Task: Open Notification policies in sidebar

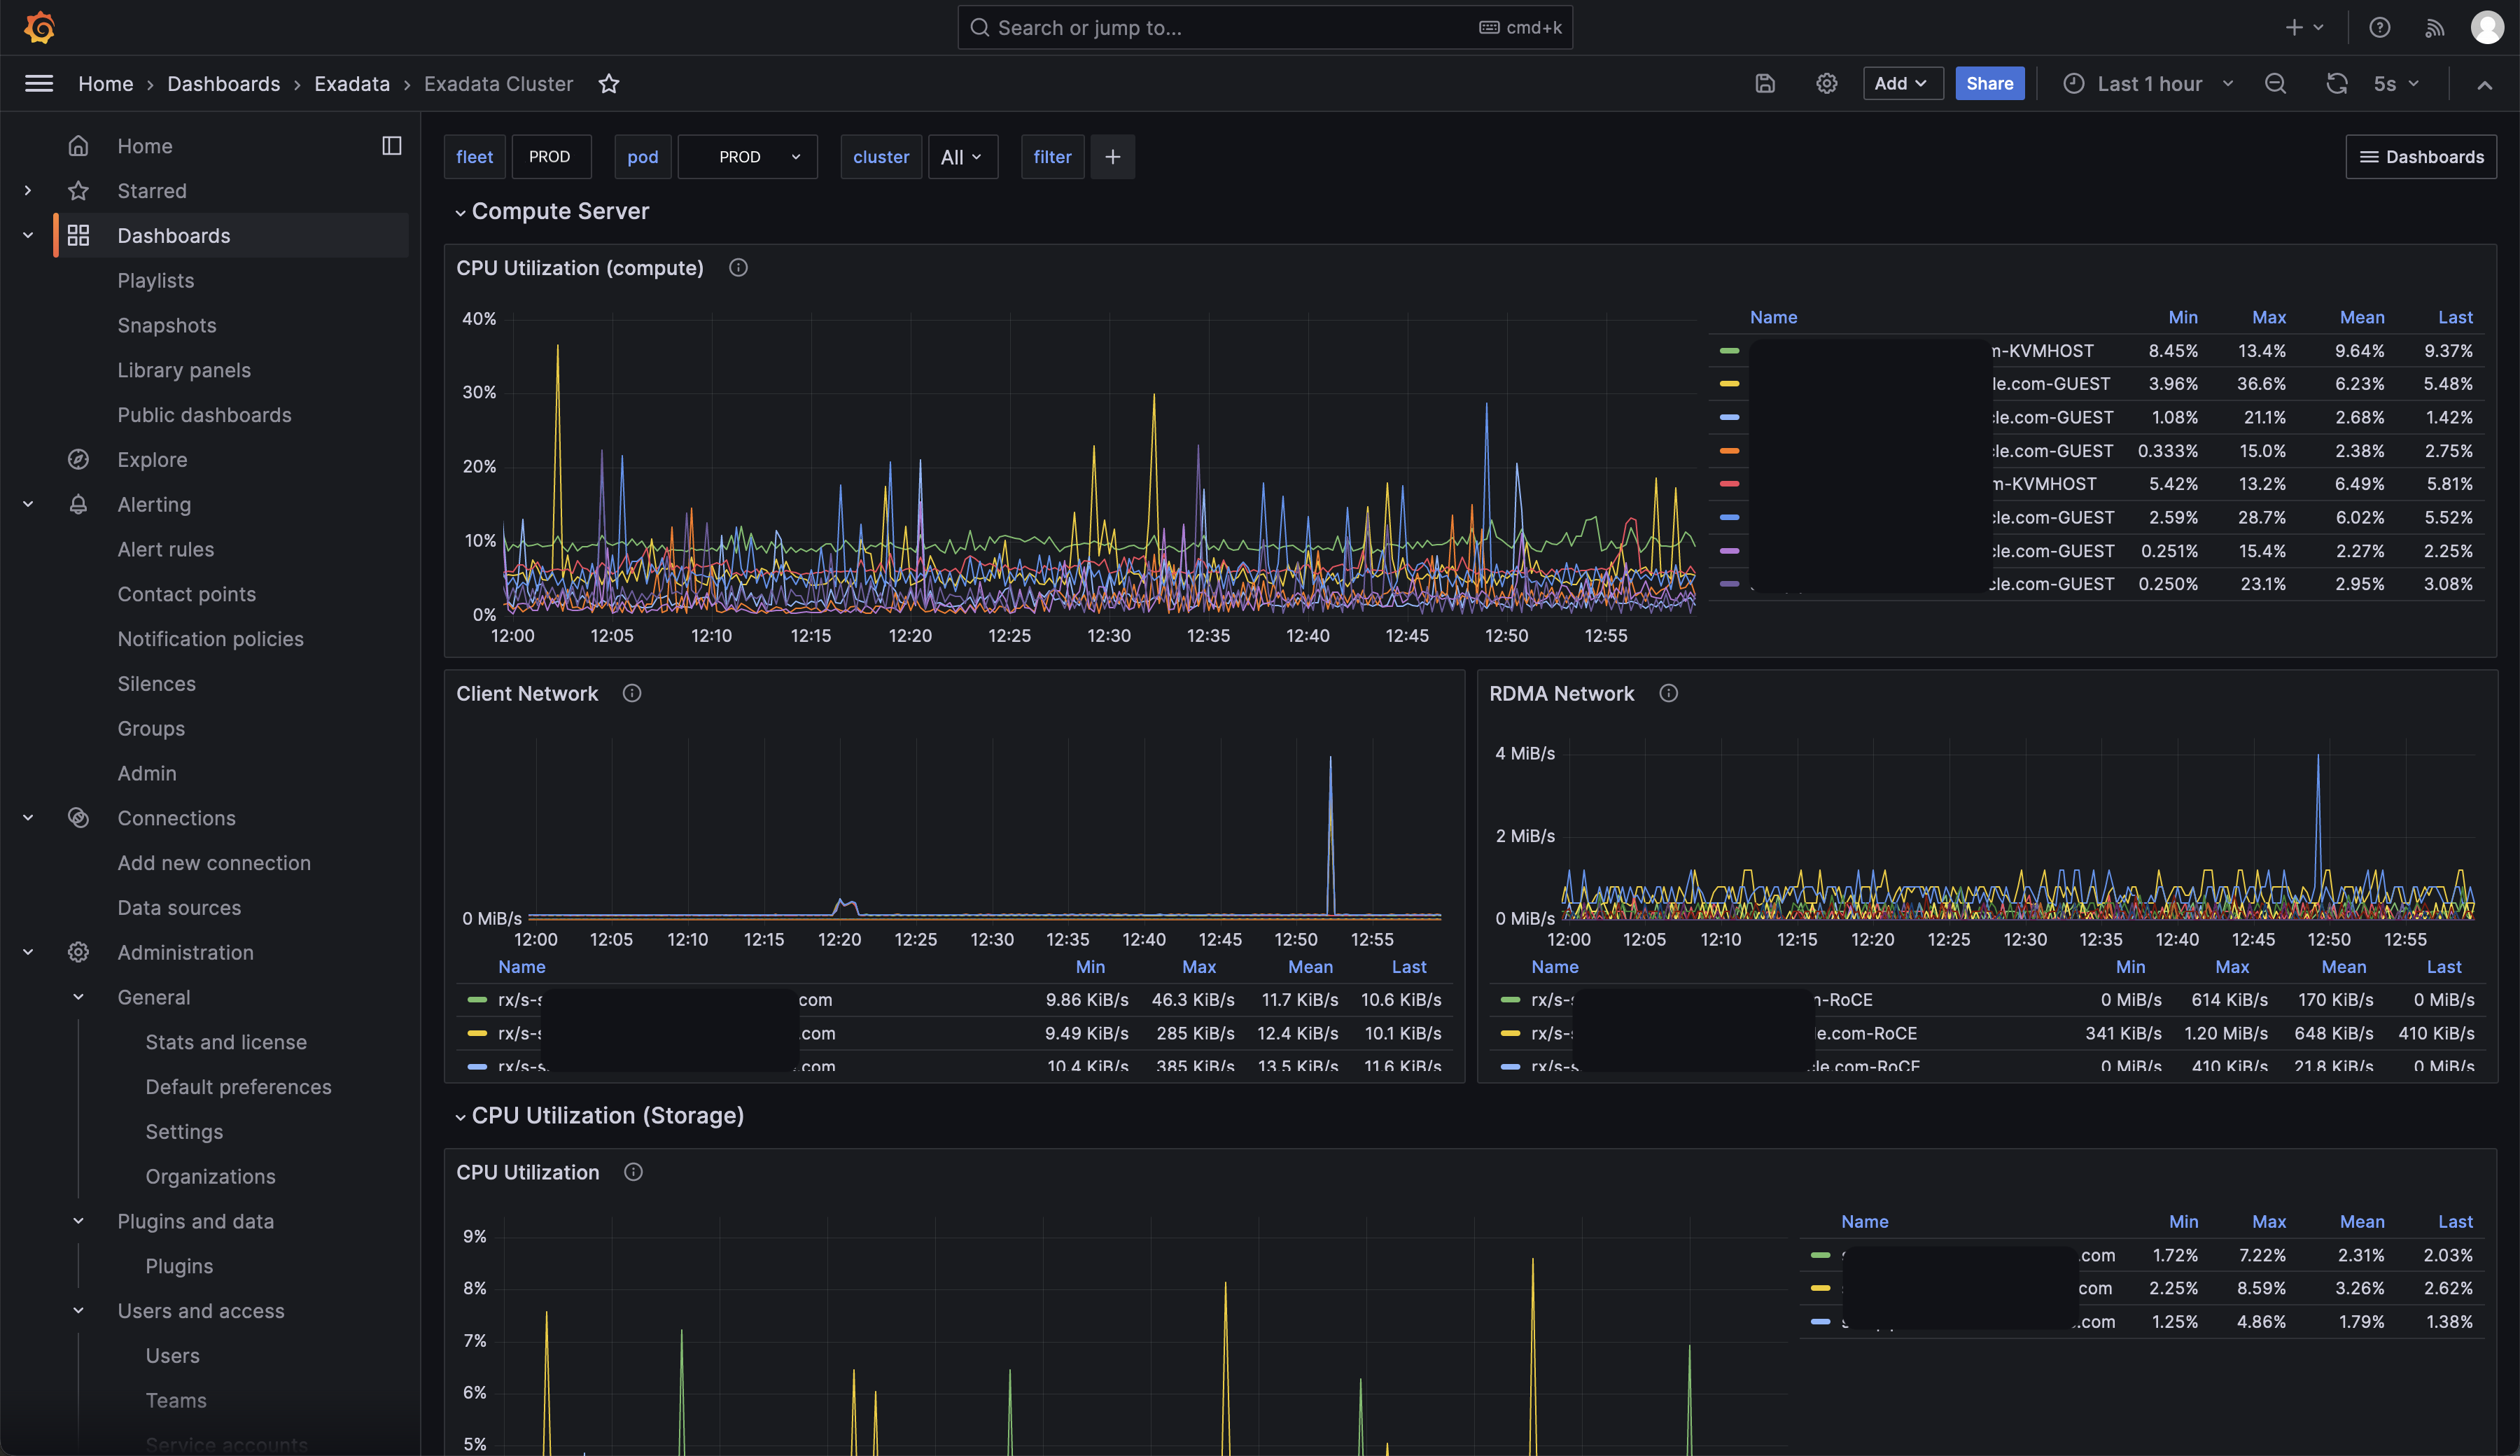Action: coord(210,638)
